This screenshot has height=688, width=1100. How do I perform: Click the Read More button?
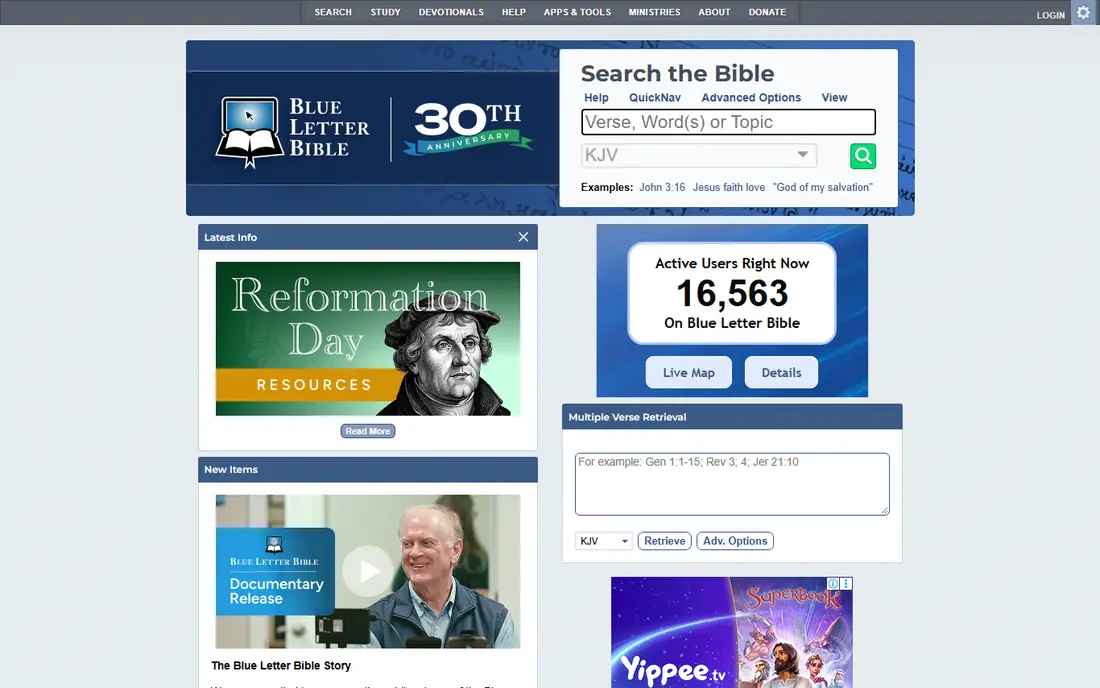tap(368, 431)
